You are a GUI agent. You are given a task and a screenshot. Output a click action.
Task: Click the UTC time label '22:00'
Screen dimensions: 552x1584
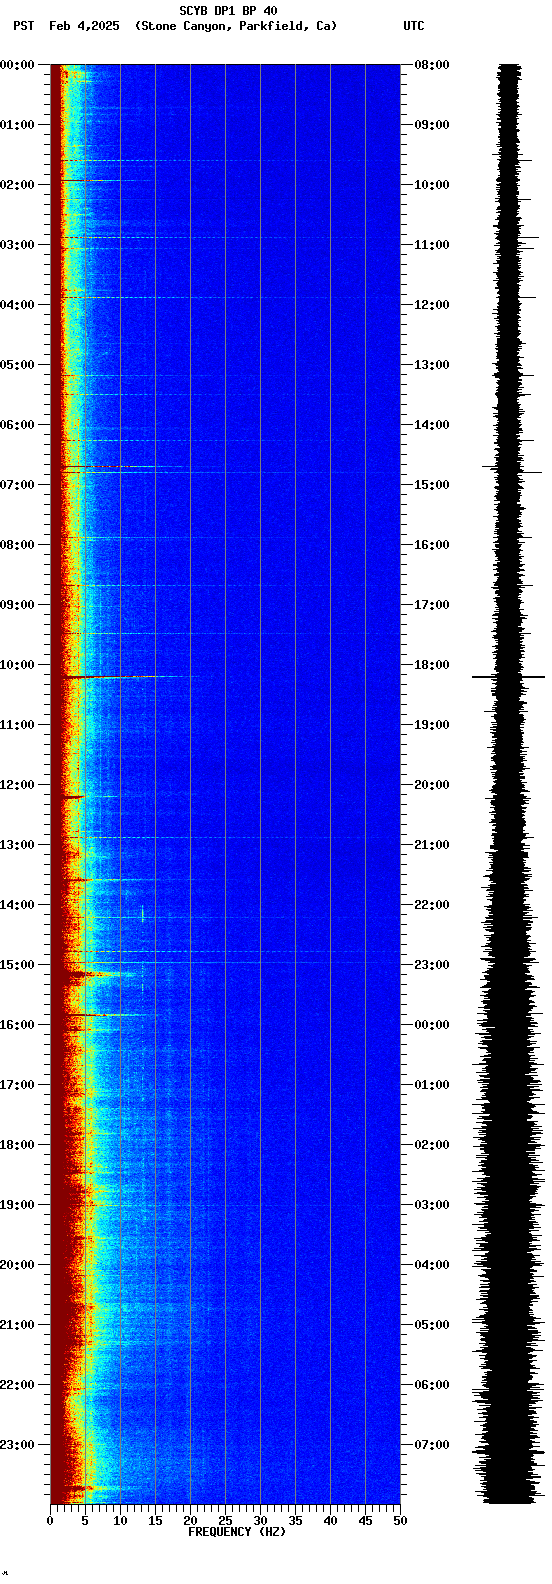click(432, 905)
